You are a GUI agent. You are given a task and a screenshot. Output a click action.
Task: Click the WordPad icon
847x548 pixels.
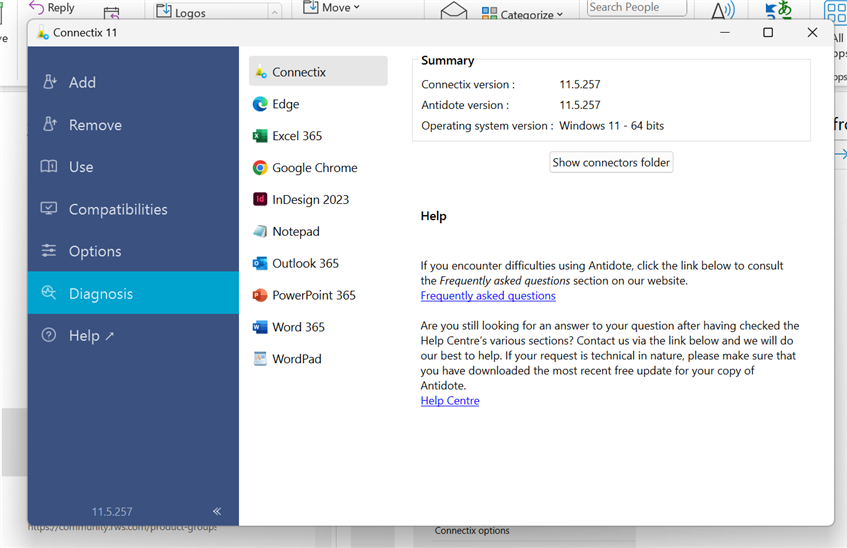tap(260, 359)
